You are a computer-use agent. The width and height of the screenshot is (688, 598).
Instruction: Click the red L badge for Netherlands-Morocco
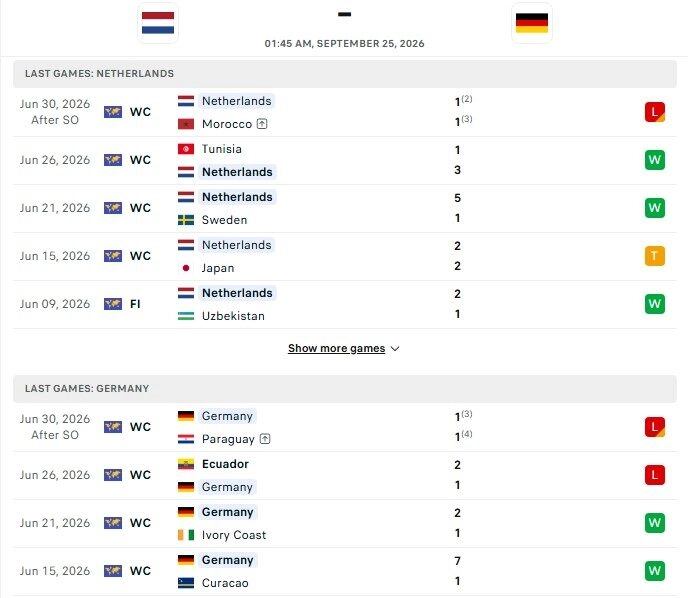click(655, 112)
